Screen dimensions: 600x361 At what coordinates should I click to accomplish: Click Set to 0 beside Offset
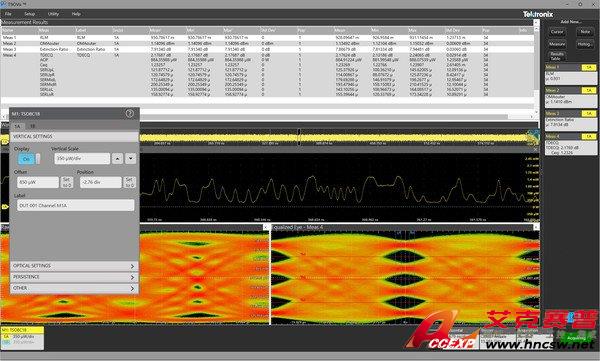(x=67, y=182)
